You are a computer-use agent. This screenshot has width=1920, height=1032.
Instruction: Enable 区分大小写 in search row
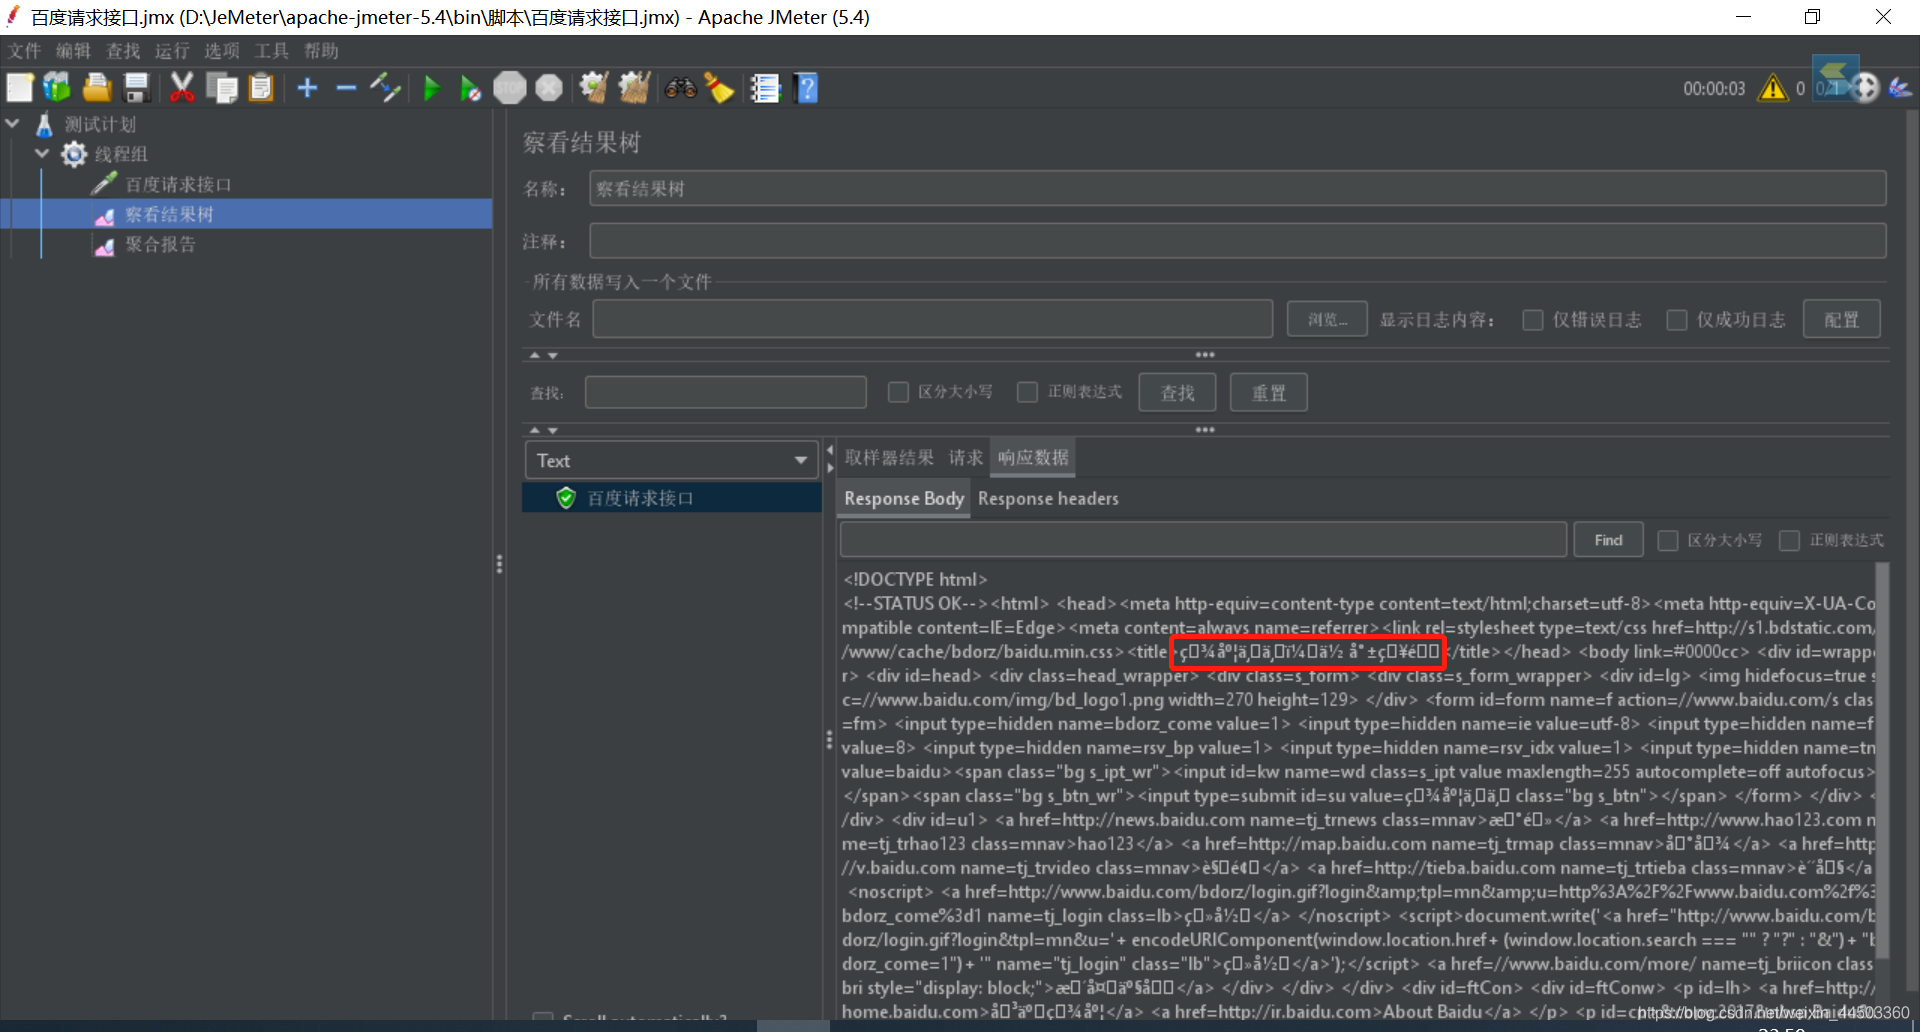pos(898,392)
